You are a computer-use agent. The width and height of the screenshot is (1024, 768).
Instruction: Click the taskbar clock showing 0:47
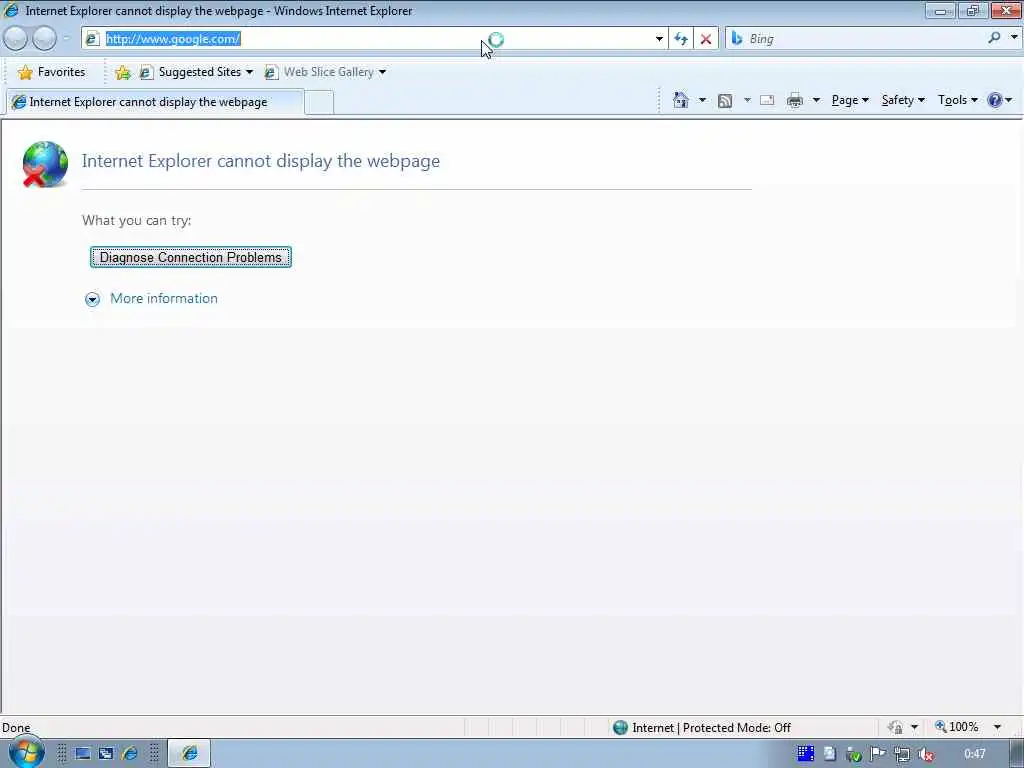(975, 754)
